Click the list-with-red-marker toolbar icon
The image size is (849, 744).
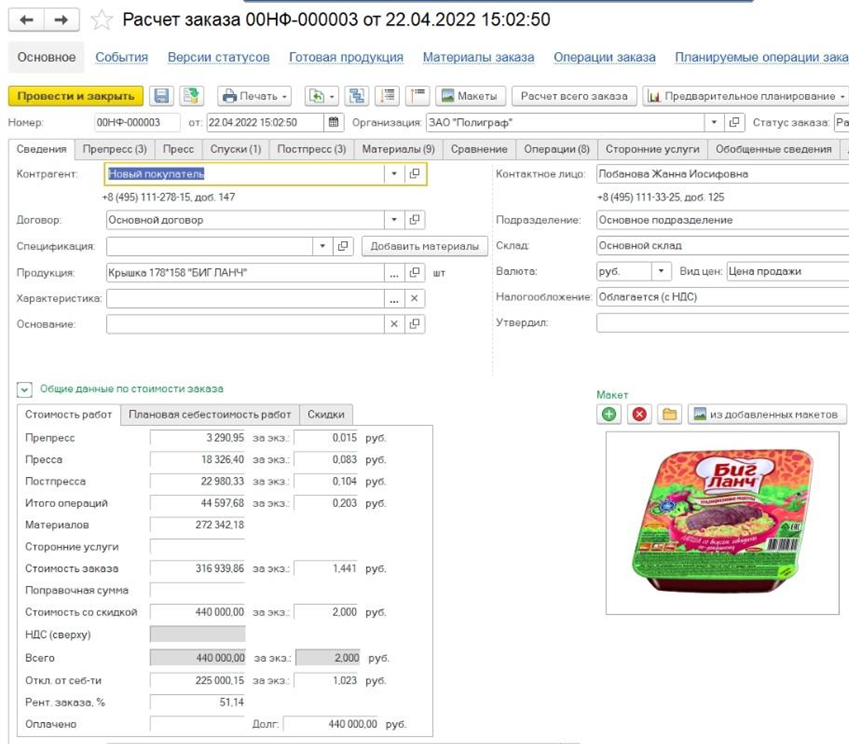point(387,96)
